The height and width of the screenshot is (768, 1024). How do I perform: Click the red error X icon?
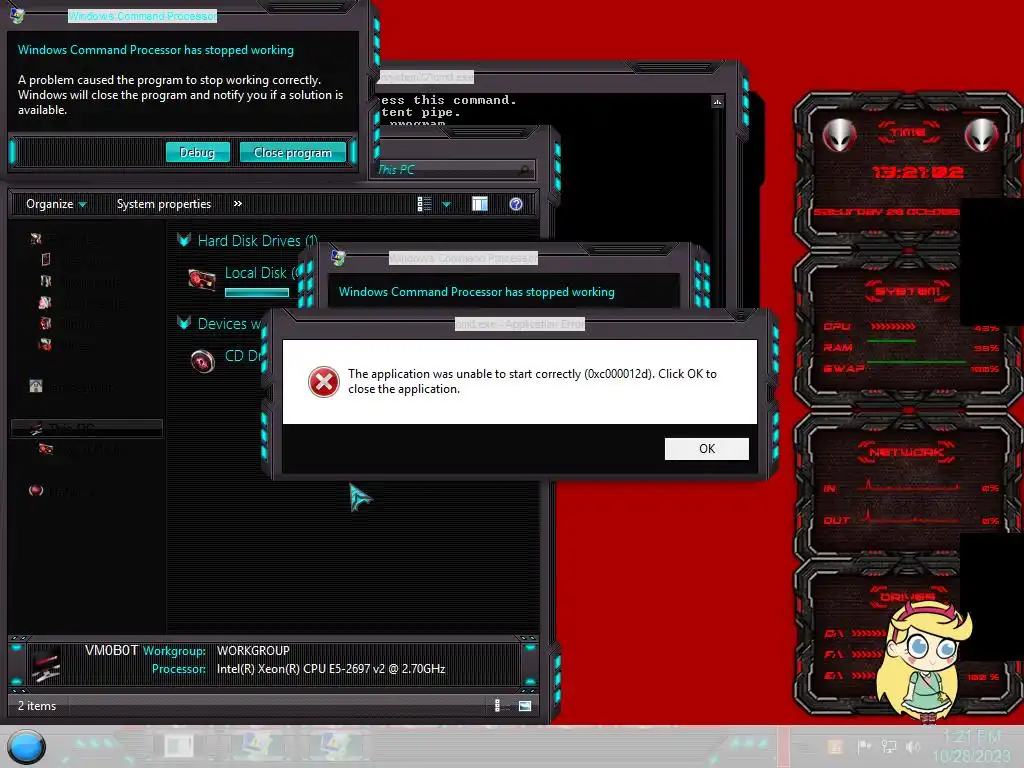[x=324, y=382]
